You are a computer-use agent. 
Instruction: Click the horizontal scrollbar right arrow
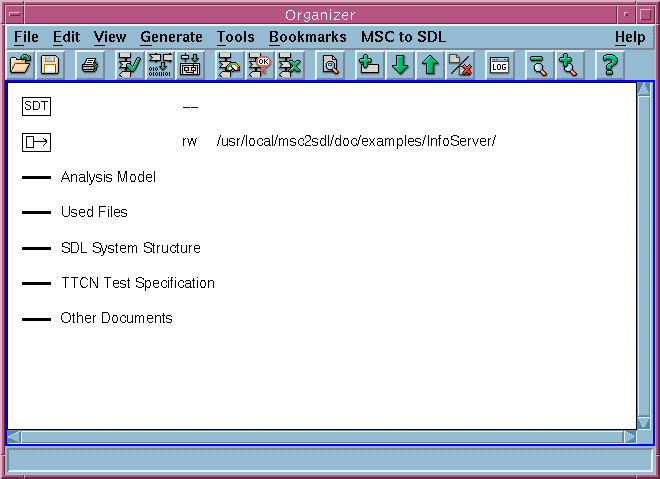[x=630, y=437]
